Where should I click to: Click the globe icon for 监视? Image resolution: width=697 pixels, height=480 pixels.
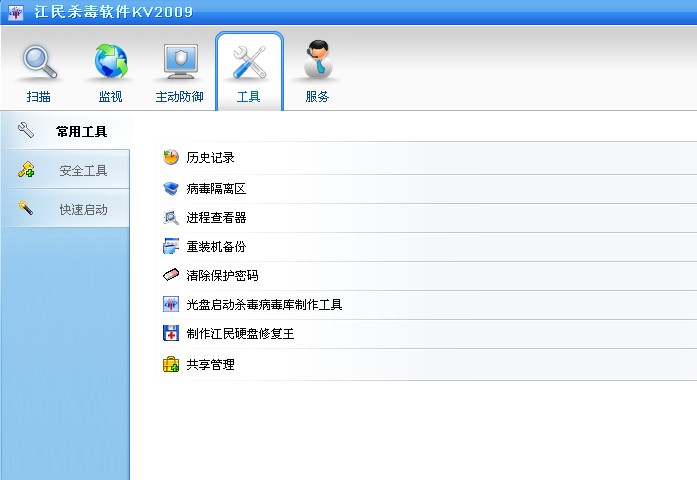tap(111, 61)
